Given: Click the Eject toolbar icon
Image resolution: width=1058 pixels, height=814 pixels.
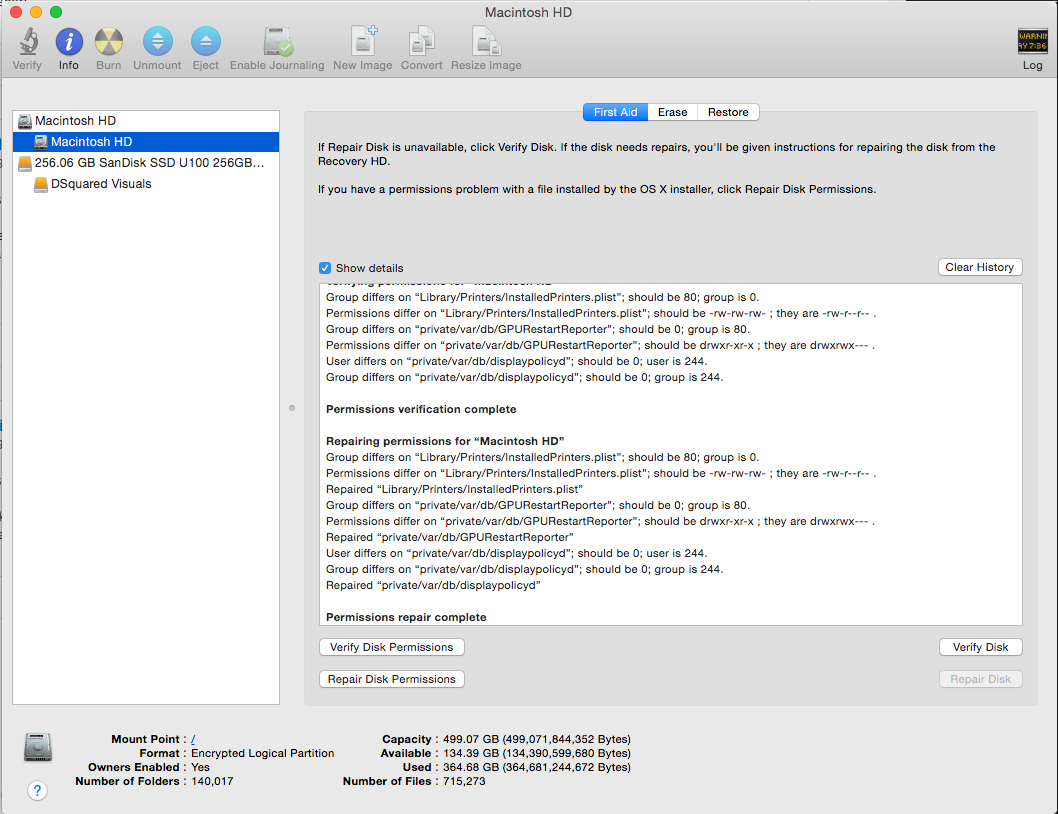Looking at the screenshot, I should [206, 42].
